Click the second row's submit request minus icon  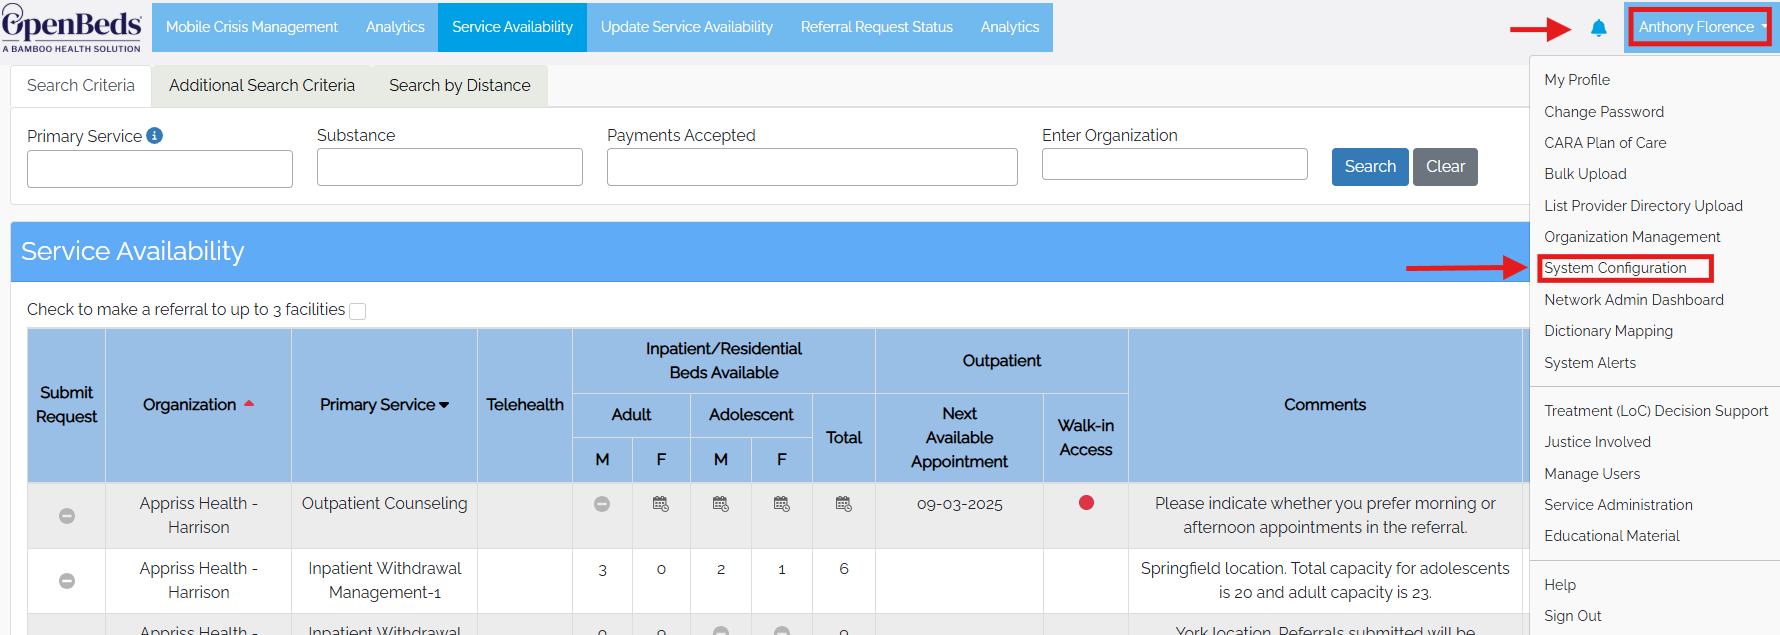67,581
